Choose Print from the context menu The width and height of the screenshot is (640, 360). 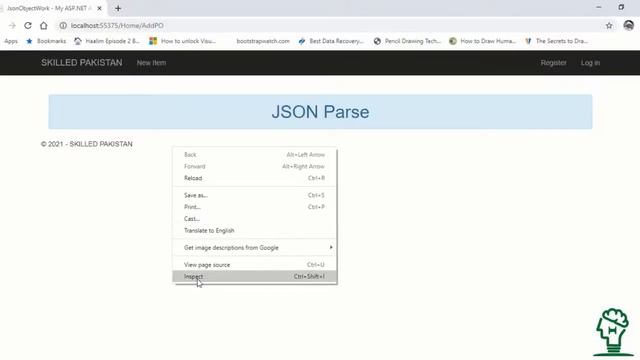[255, 207]
